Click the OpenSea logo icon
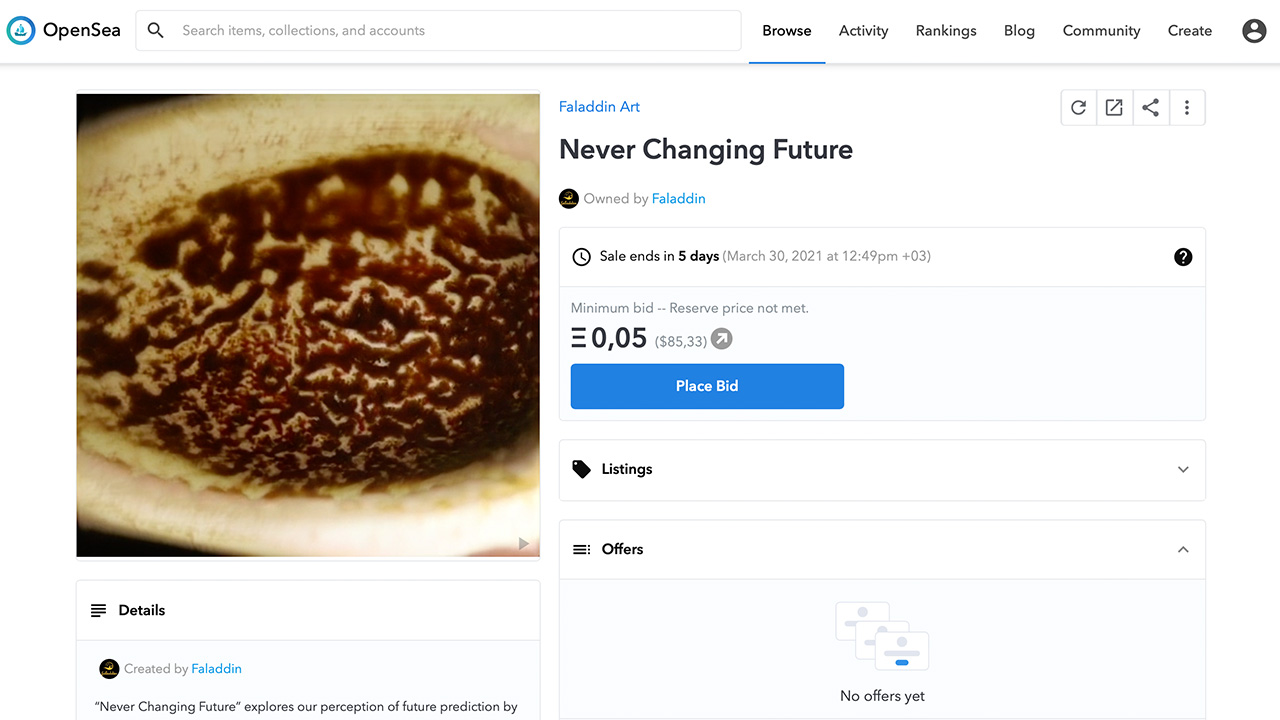The image size is (1280, 720). pyautogui.click(x=21, y=31)
